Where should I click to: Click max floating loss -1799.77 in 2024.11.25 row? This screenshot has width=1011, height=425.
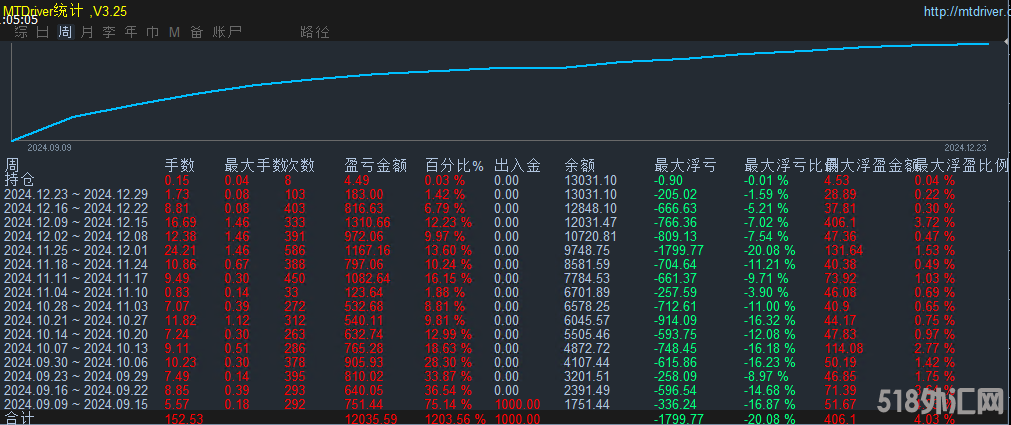pos(679,250)
